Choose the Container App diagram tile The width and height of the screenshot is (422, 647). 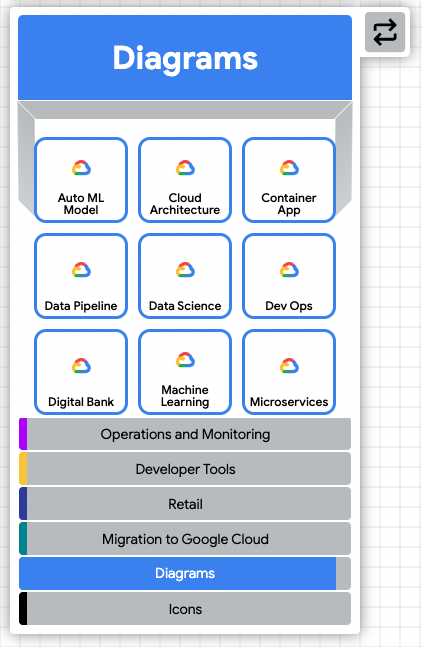[x=289, y=180]
